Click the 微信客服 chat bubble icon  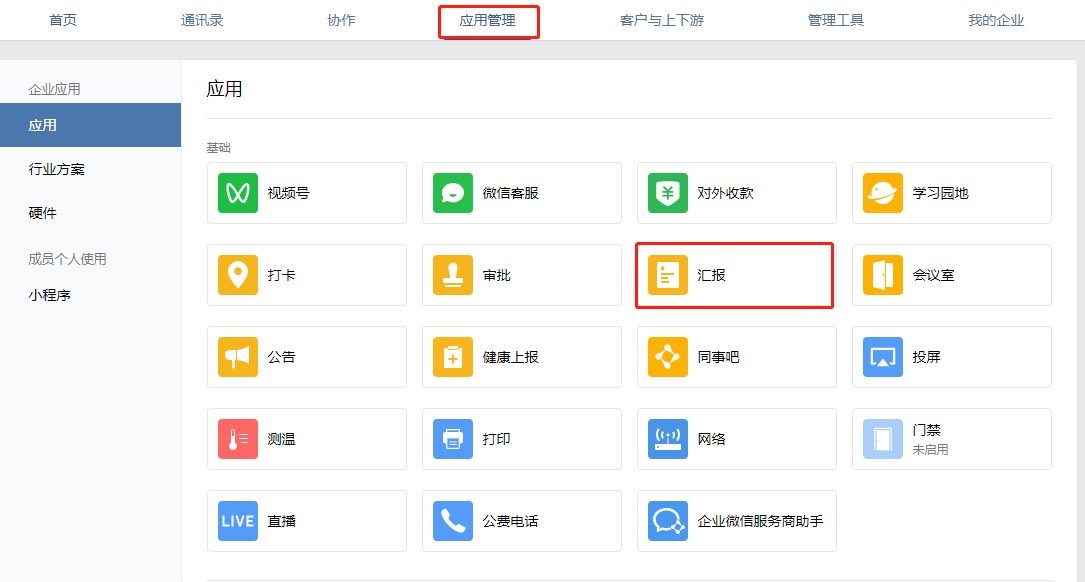pos(453,193)
